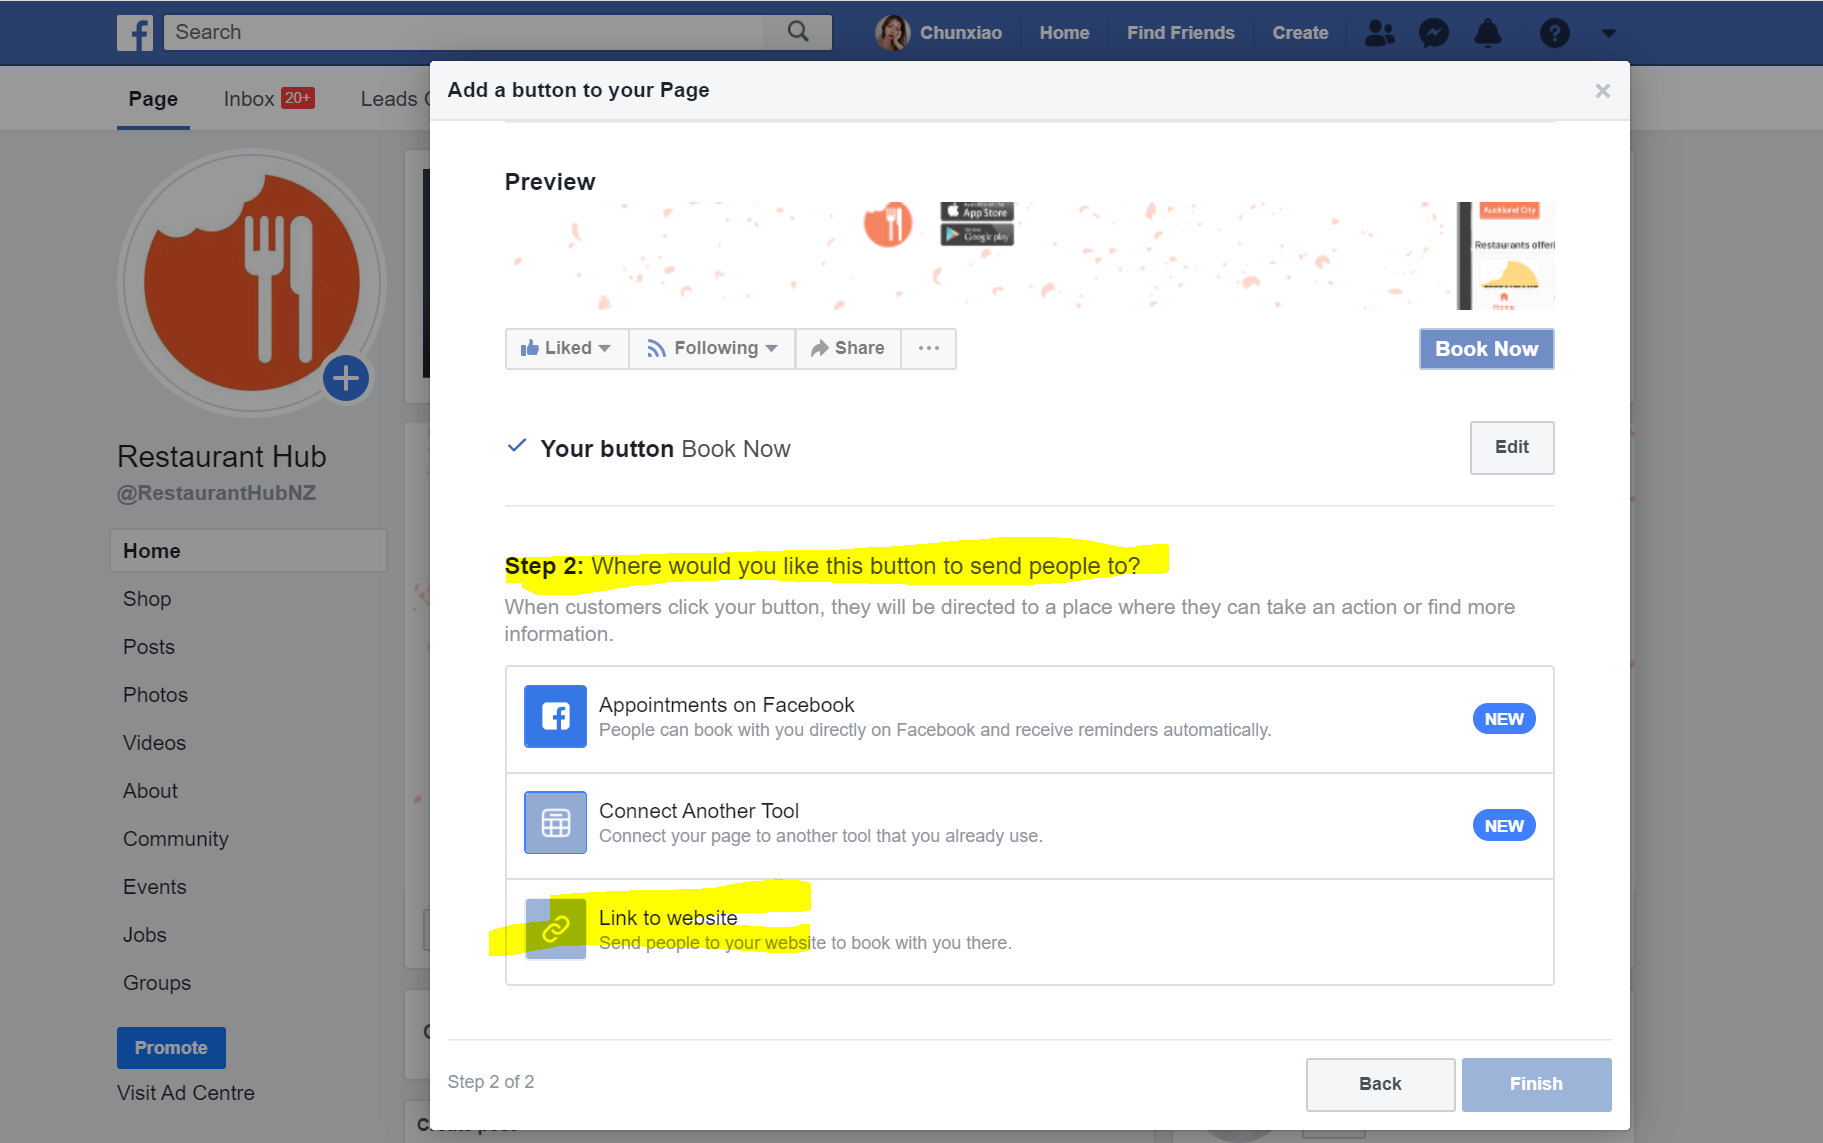The image size is (1823, 1143).
Task: Select Events in page sidebar
Action: (x=155, y=887)
